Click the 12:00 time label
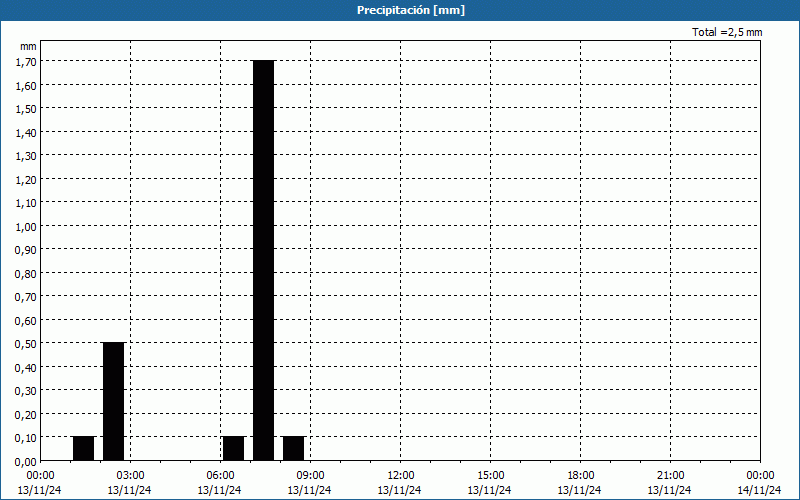This screenshot has width=800, height=500. click(401, 476)
